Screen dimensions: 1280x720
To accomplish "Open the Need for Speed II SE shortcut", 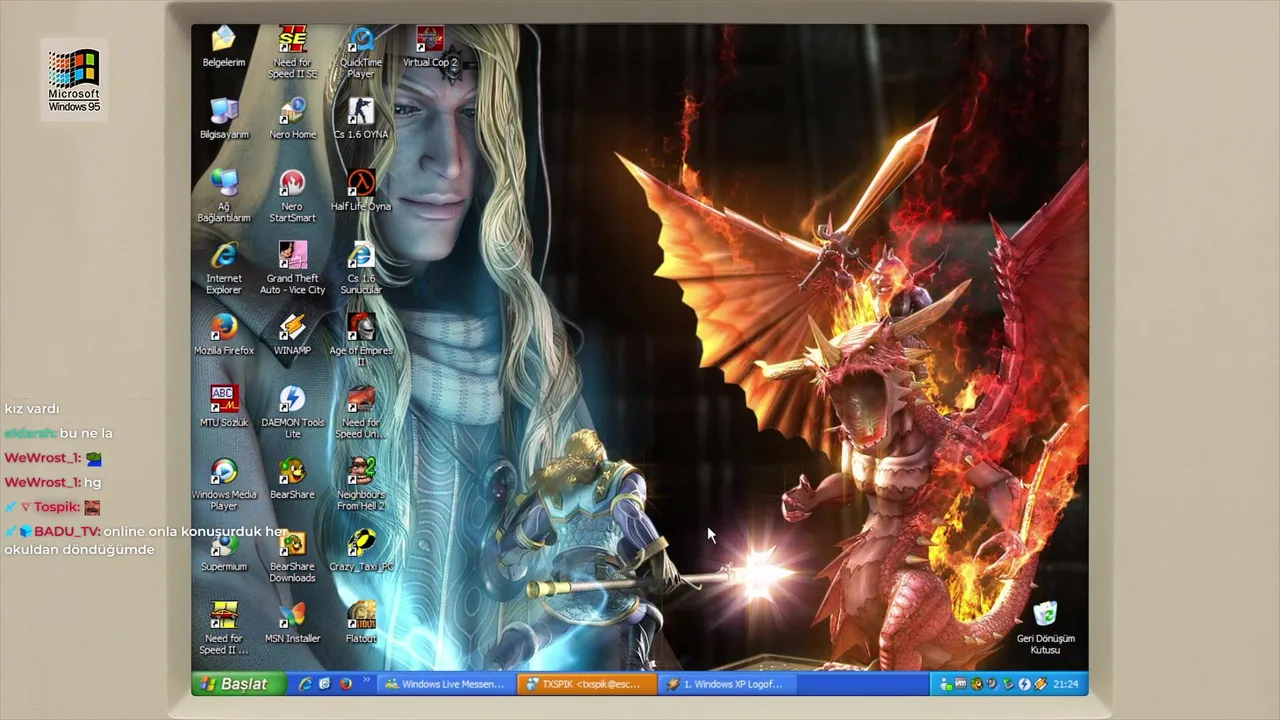I will 292,53.
